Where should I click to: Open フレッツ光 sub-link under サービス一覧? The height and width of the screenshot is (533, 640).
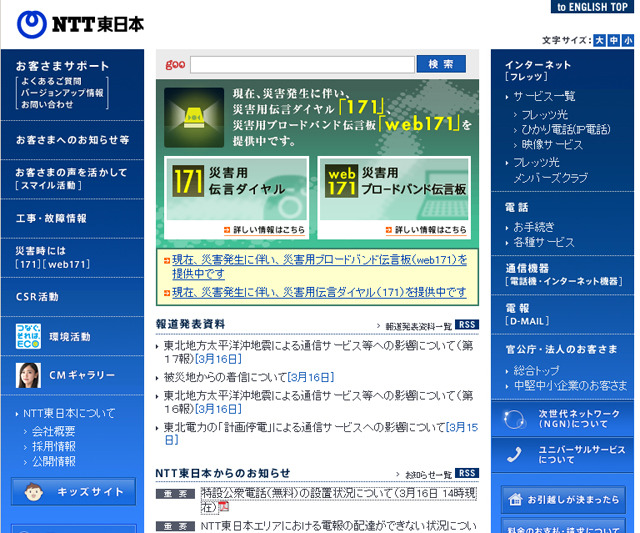click(x=544, y=115)
